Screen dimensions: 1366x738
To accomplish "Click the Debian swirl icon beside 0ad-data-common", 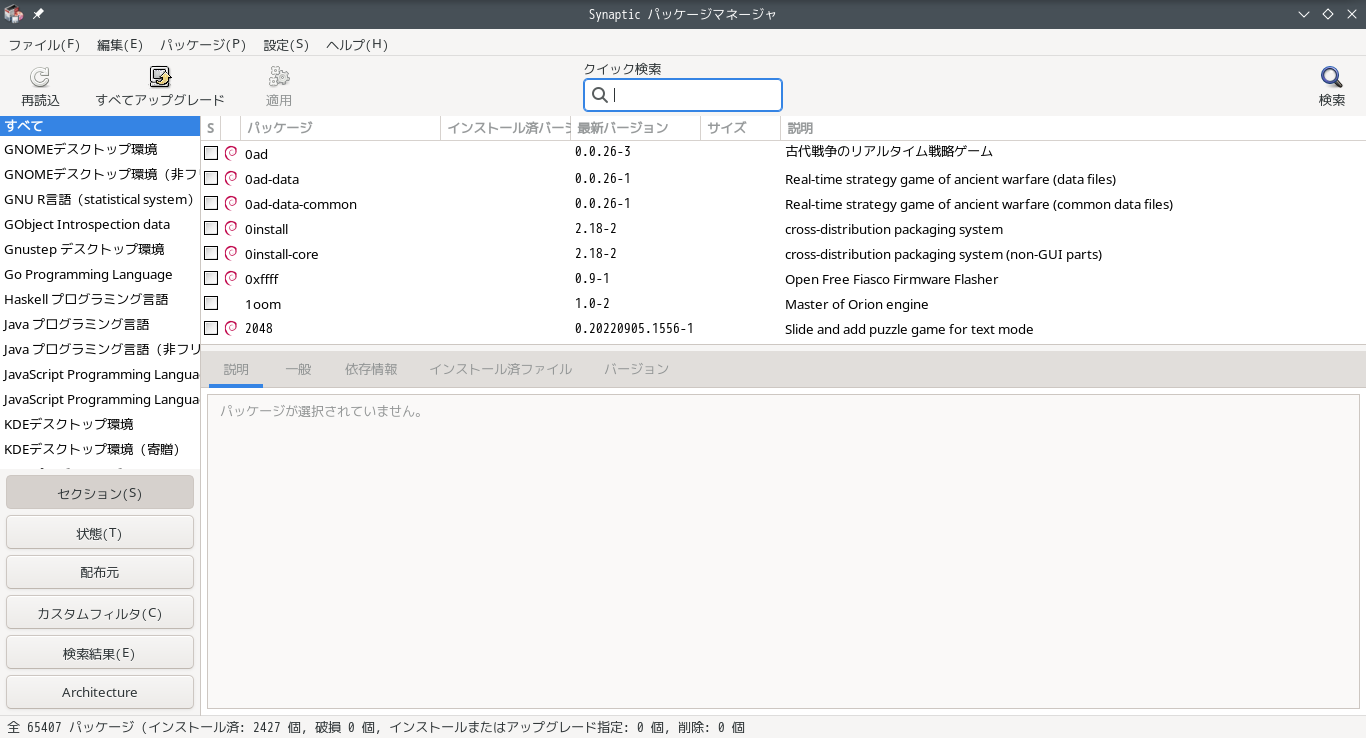I will (231, 203).
